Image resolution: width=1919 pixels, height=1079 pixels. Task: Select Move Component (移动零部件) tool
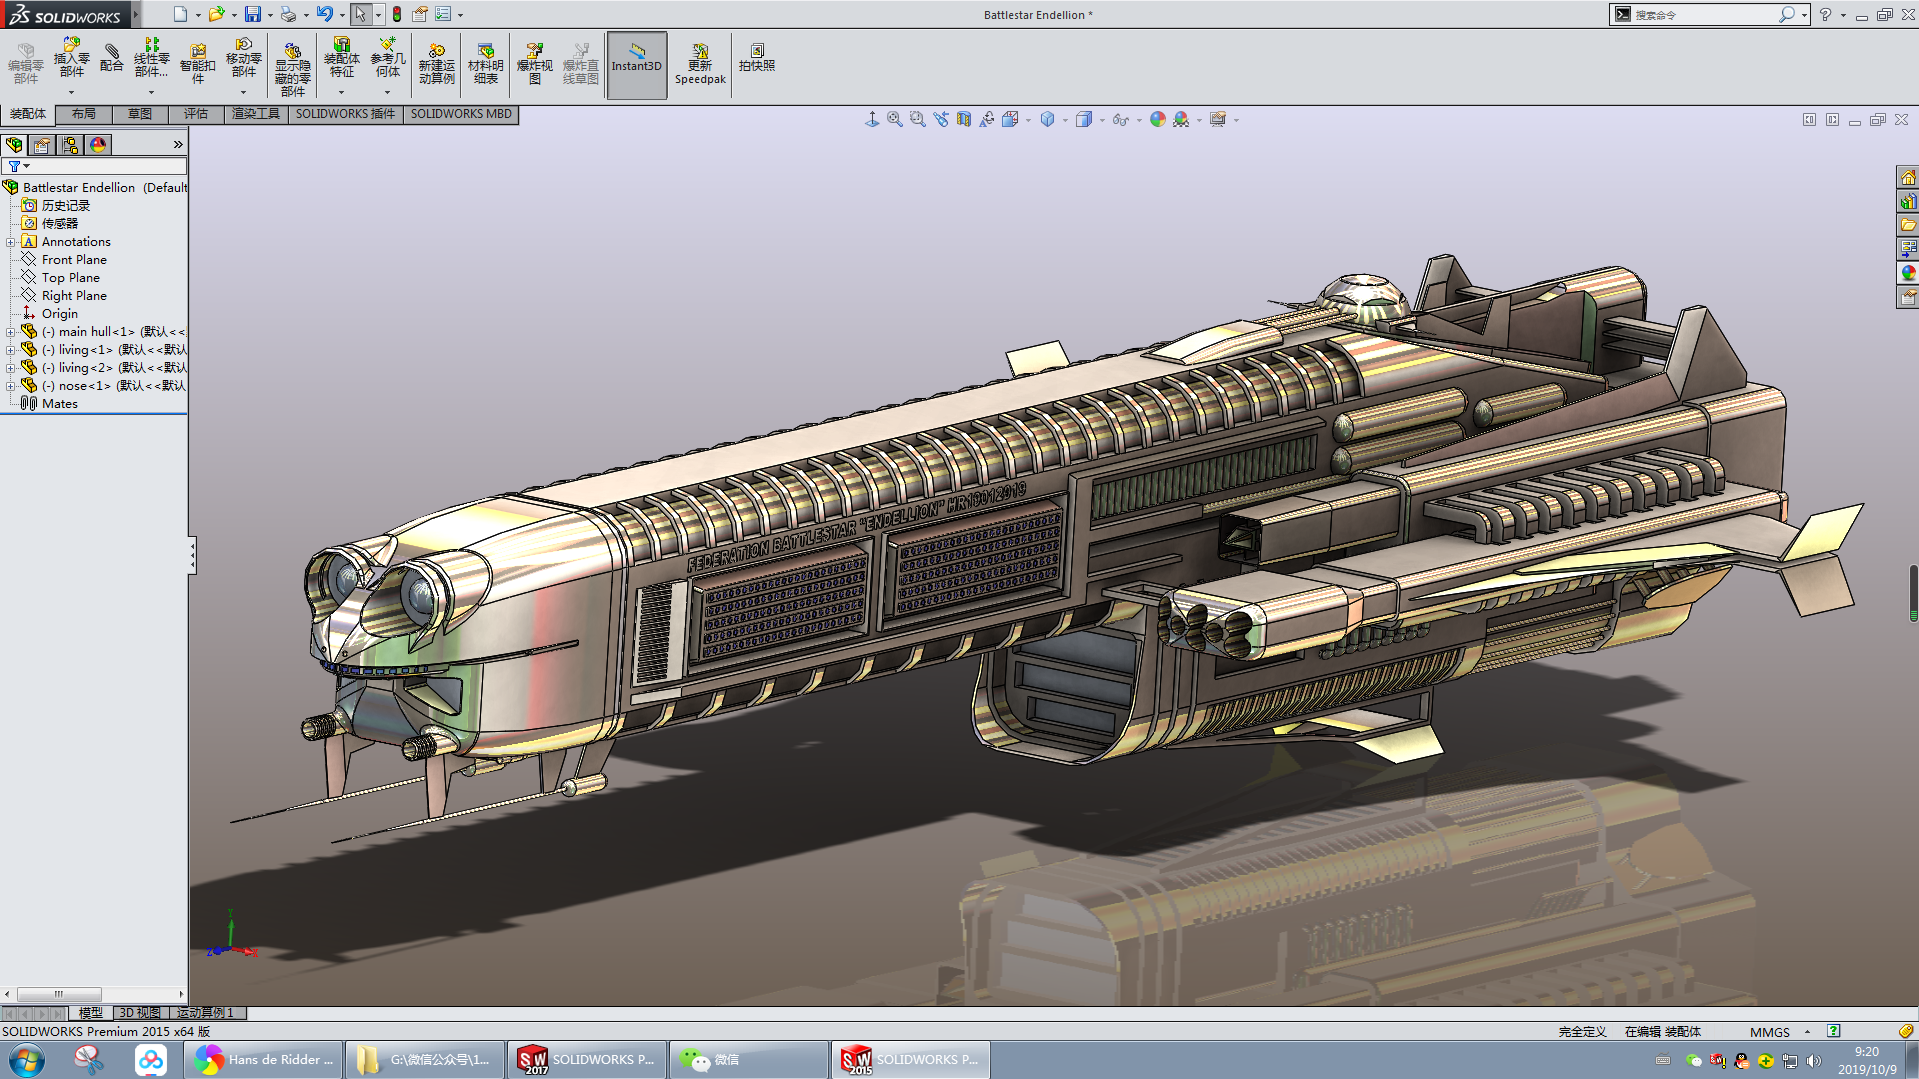pos(243,58)
